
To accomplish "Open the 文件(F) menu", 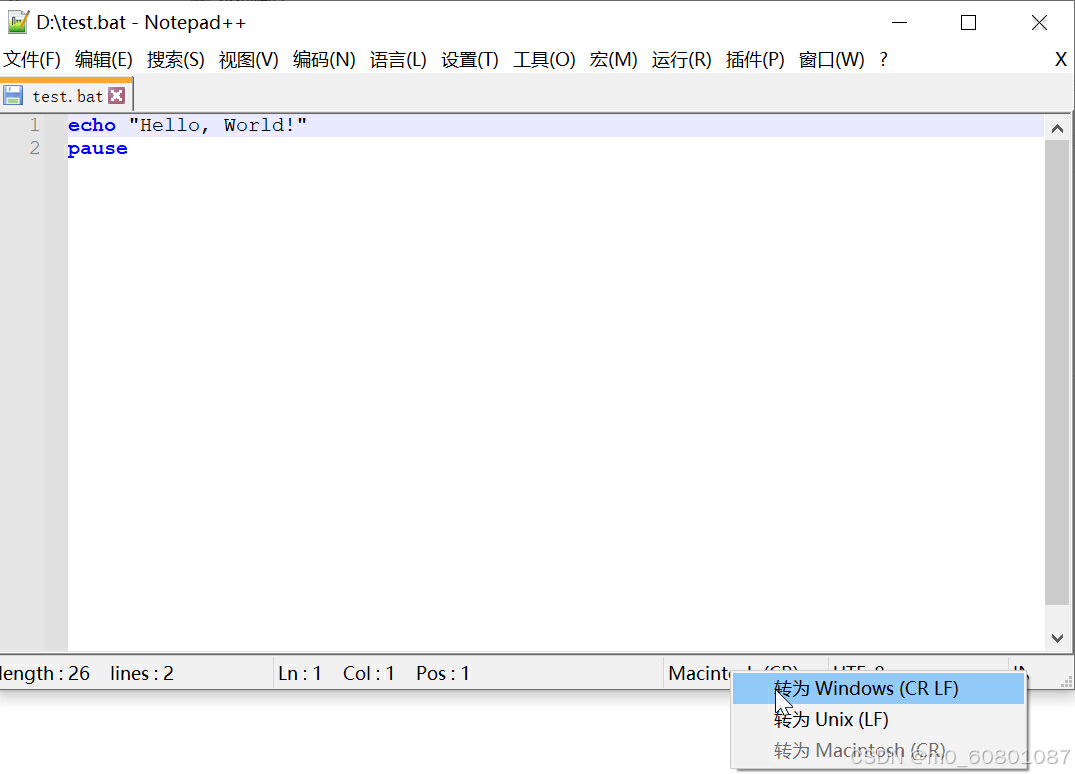I will click(32, 59).
